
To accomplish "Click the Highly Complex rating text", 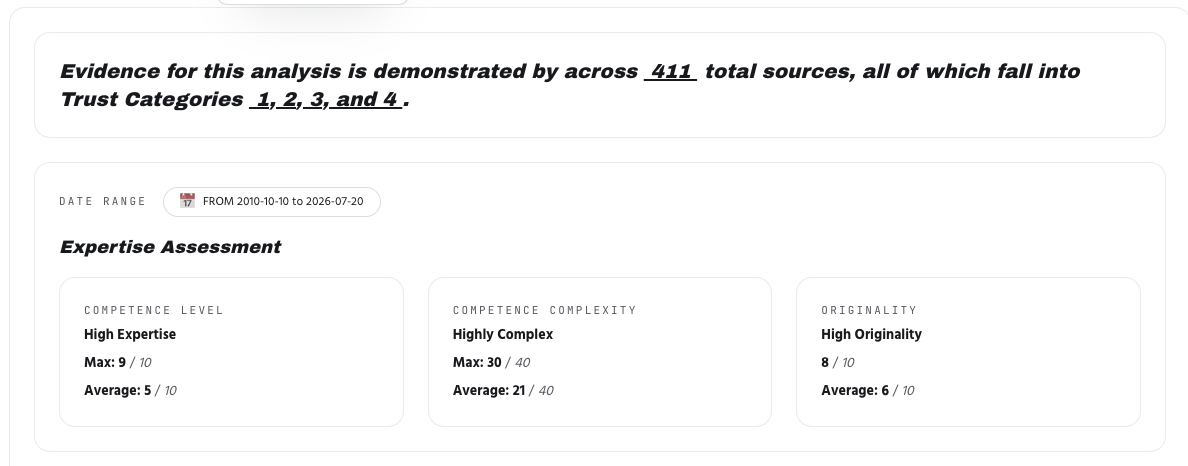I will click(502, 334).
